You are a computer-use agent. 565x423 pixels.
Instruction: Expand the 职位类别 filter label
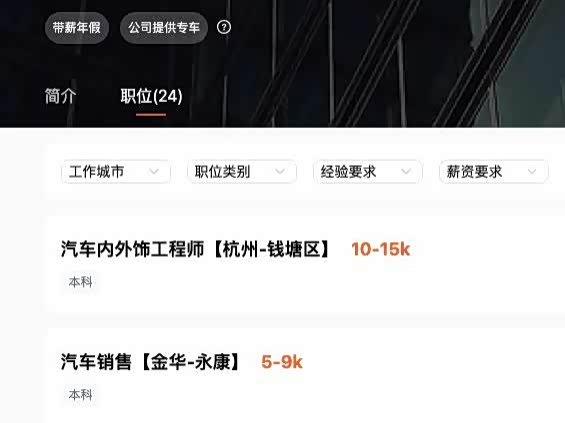[222, 172]
